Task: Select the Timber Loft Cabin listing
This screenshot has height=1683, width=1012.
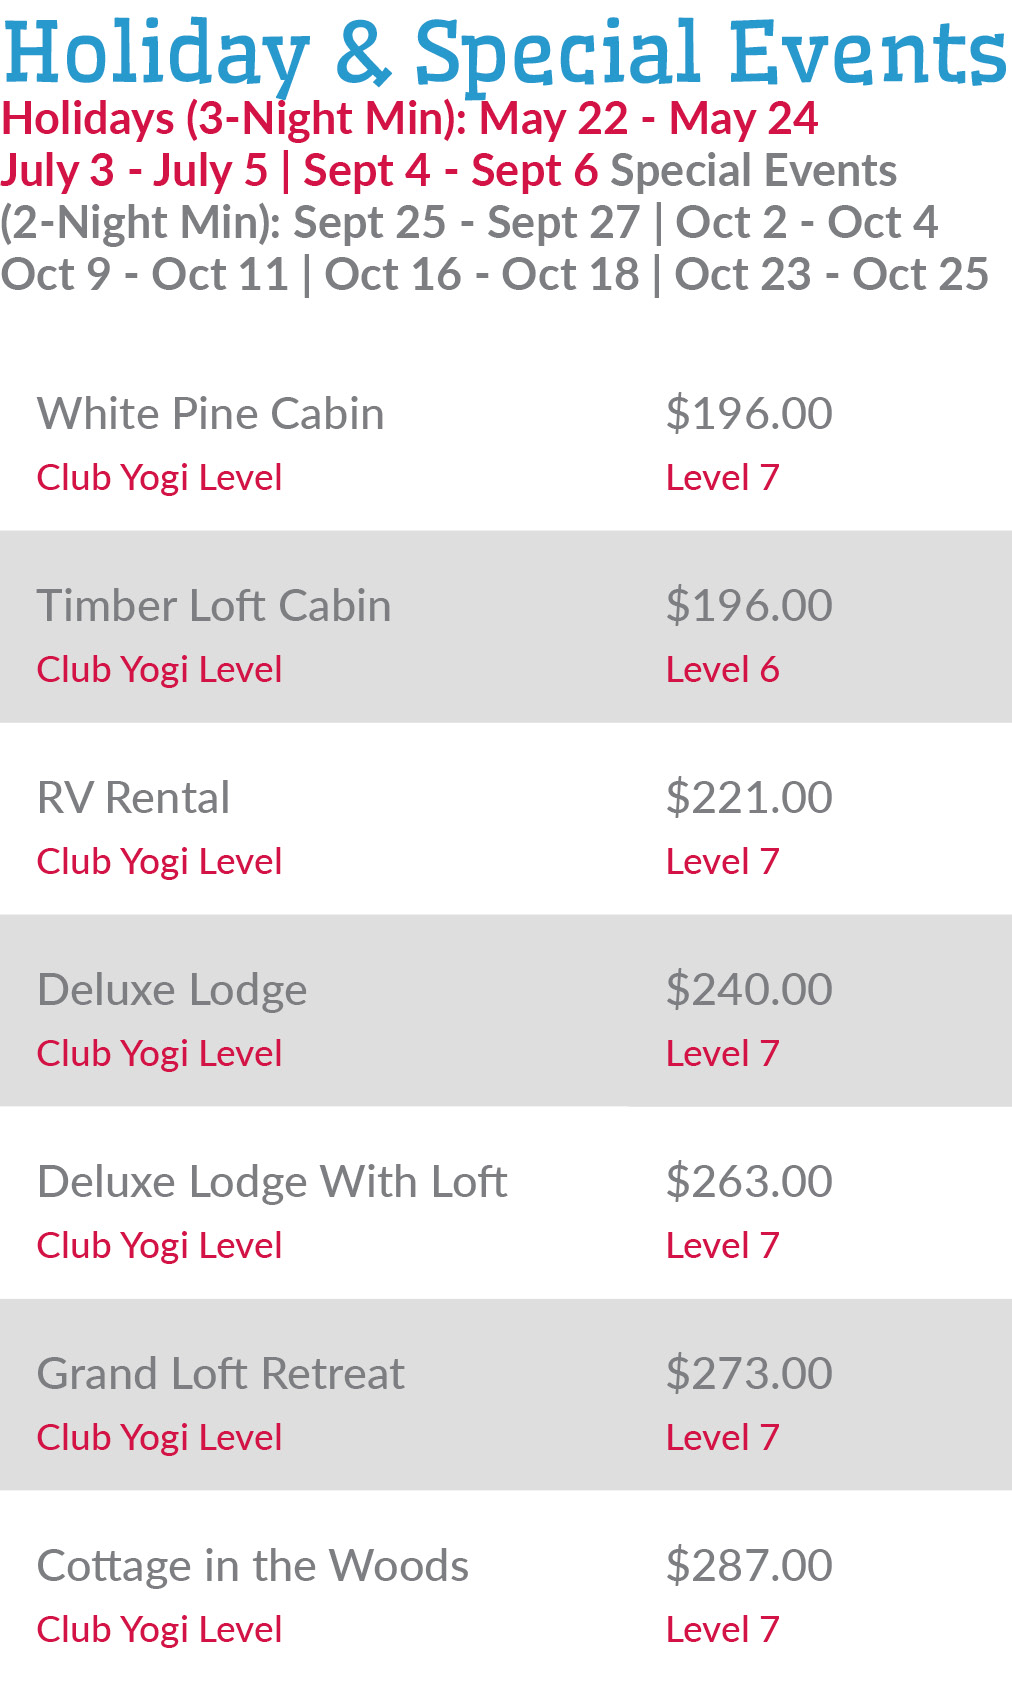Action: click(213, 606)
